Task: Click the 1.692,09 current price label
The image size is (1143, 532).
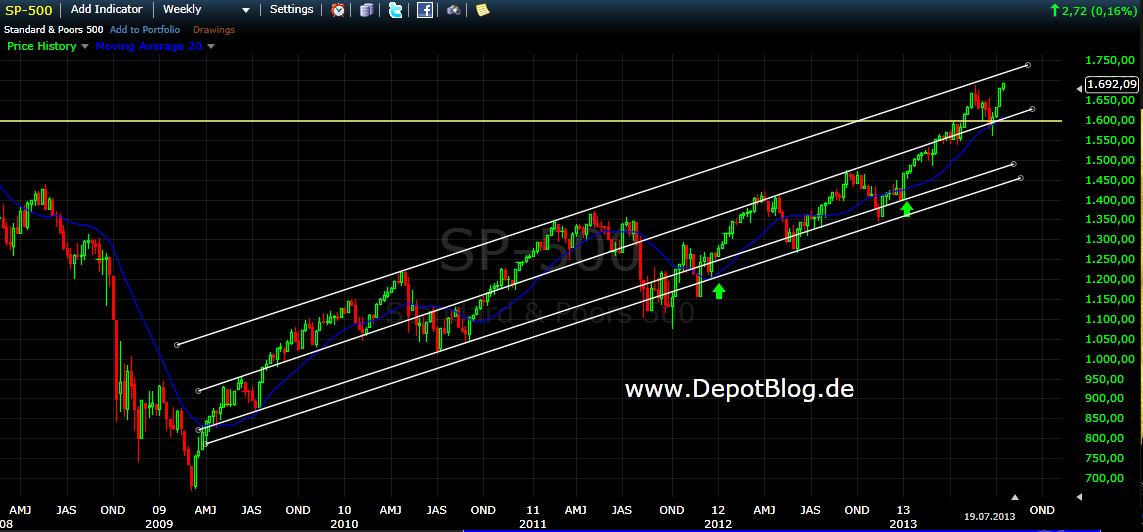Action: 1111,84
